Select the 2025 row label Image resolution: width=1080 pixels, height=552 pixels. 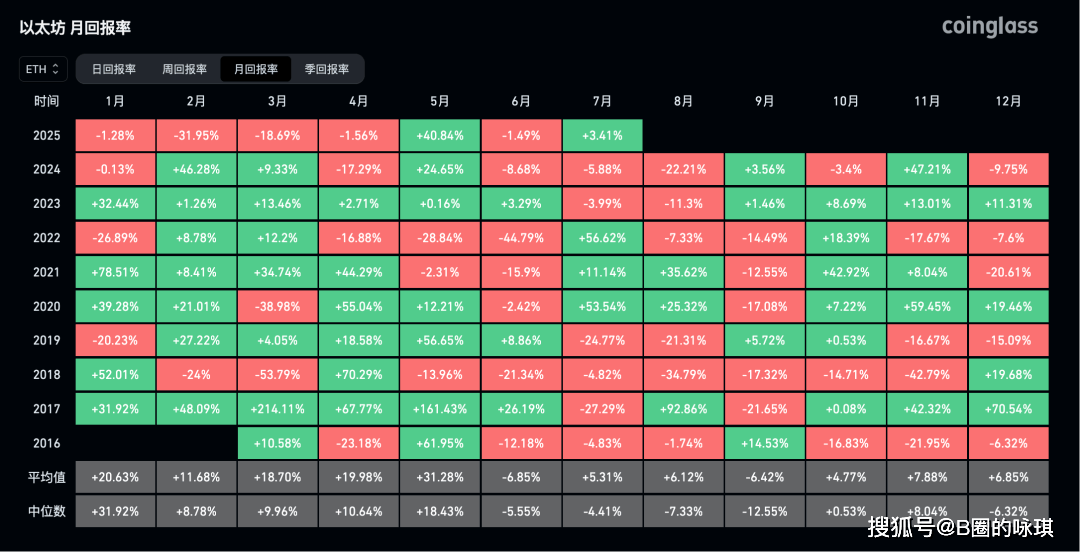click(x=46, y=135)
